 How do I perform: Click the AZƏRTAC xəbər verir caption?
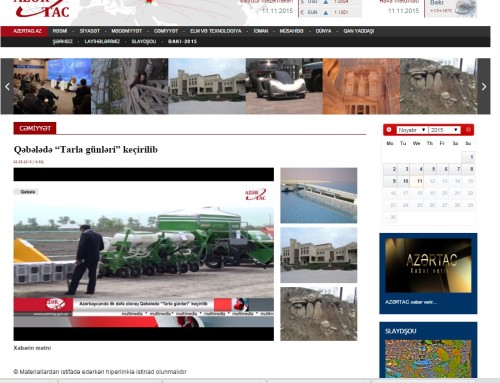[x=411, y=302]
